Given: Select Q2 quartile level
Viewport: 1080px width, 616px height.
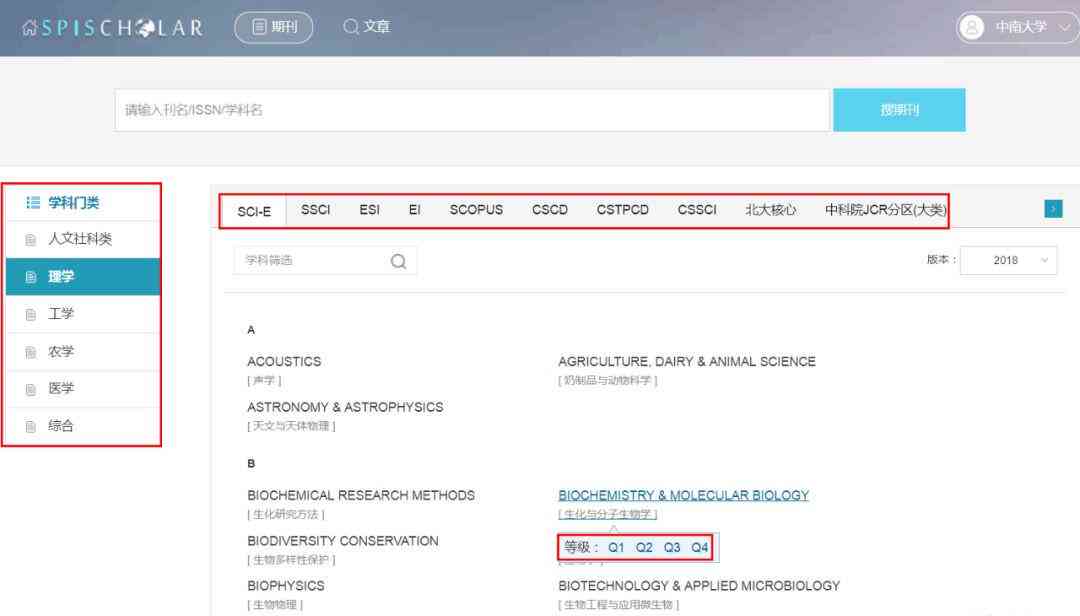Looking at the screenshot, I should tap(644, 548).
